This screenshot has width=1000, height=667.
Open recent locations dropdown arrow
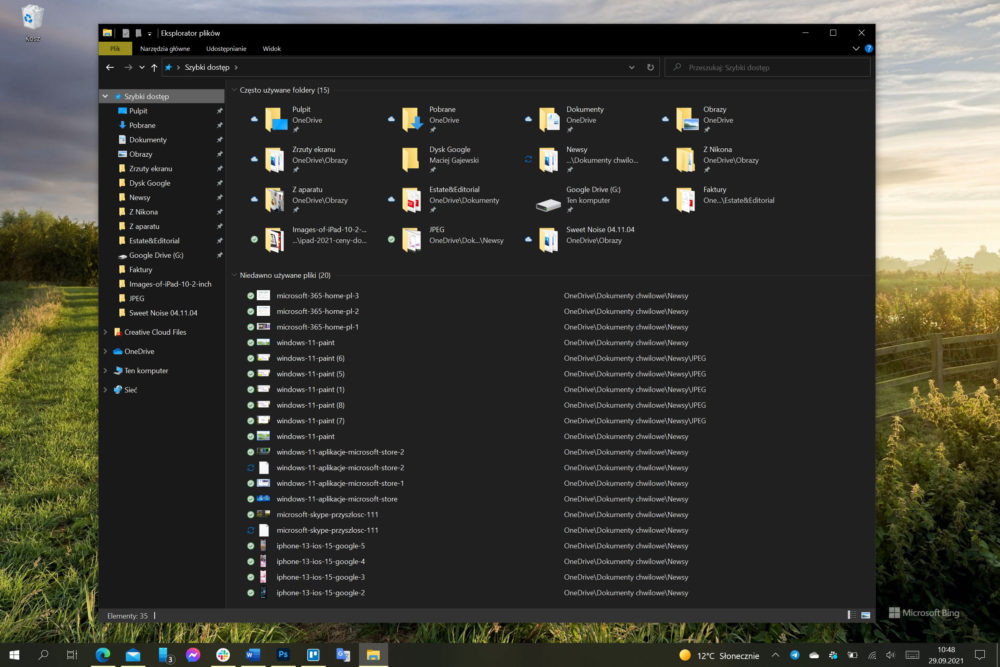point(142,68)
